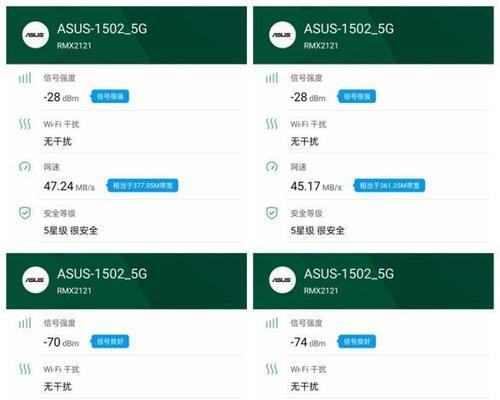Click 信号良好 badge beside -74 dBm

(x=357, y=341)
